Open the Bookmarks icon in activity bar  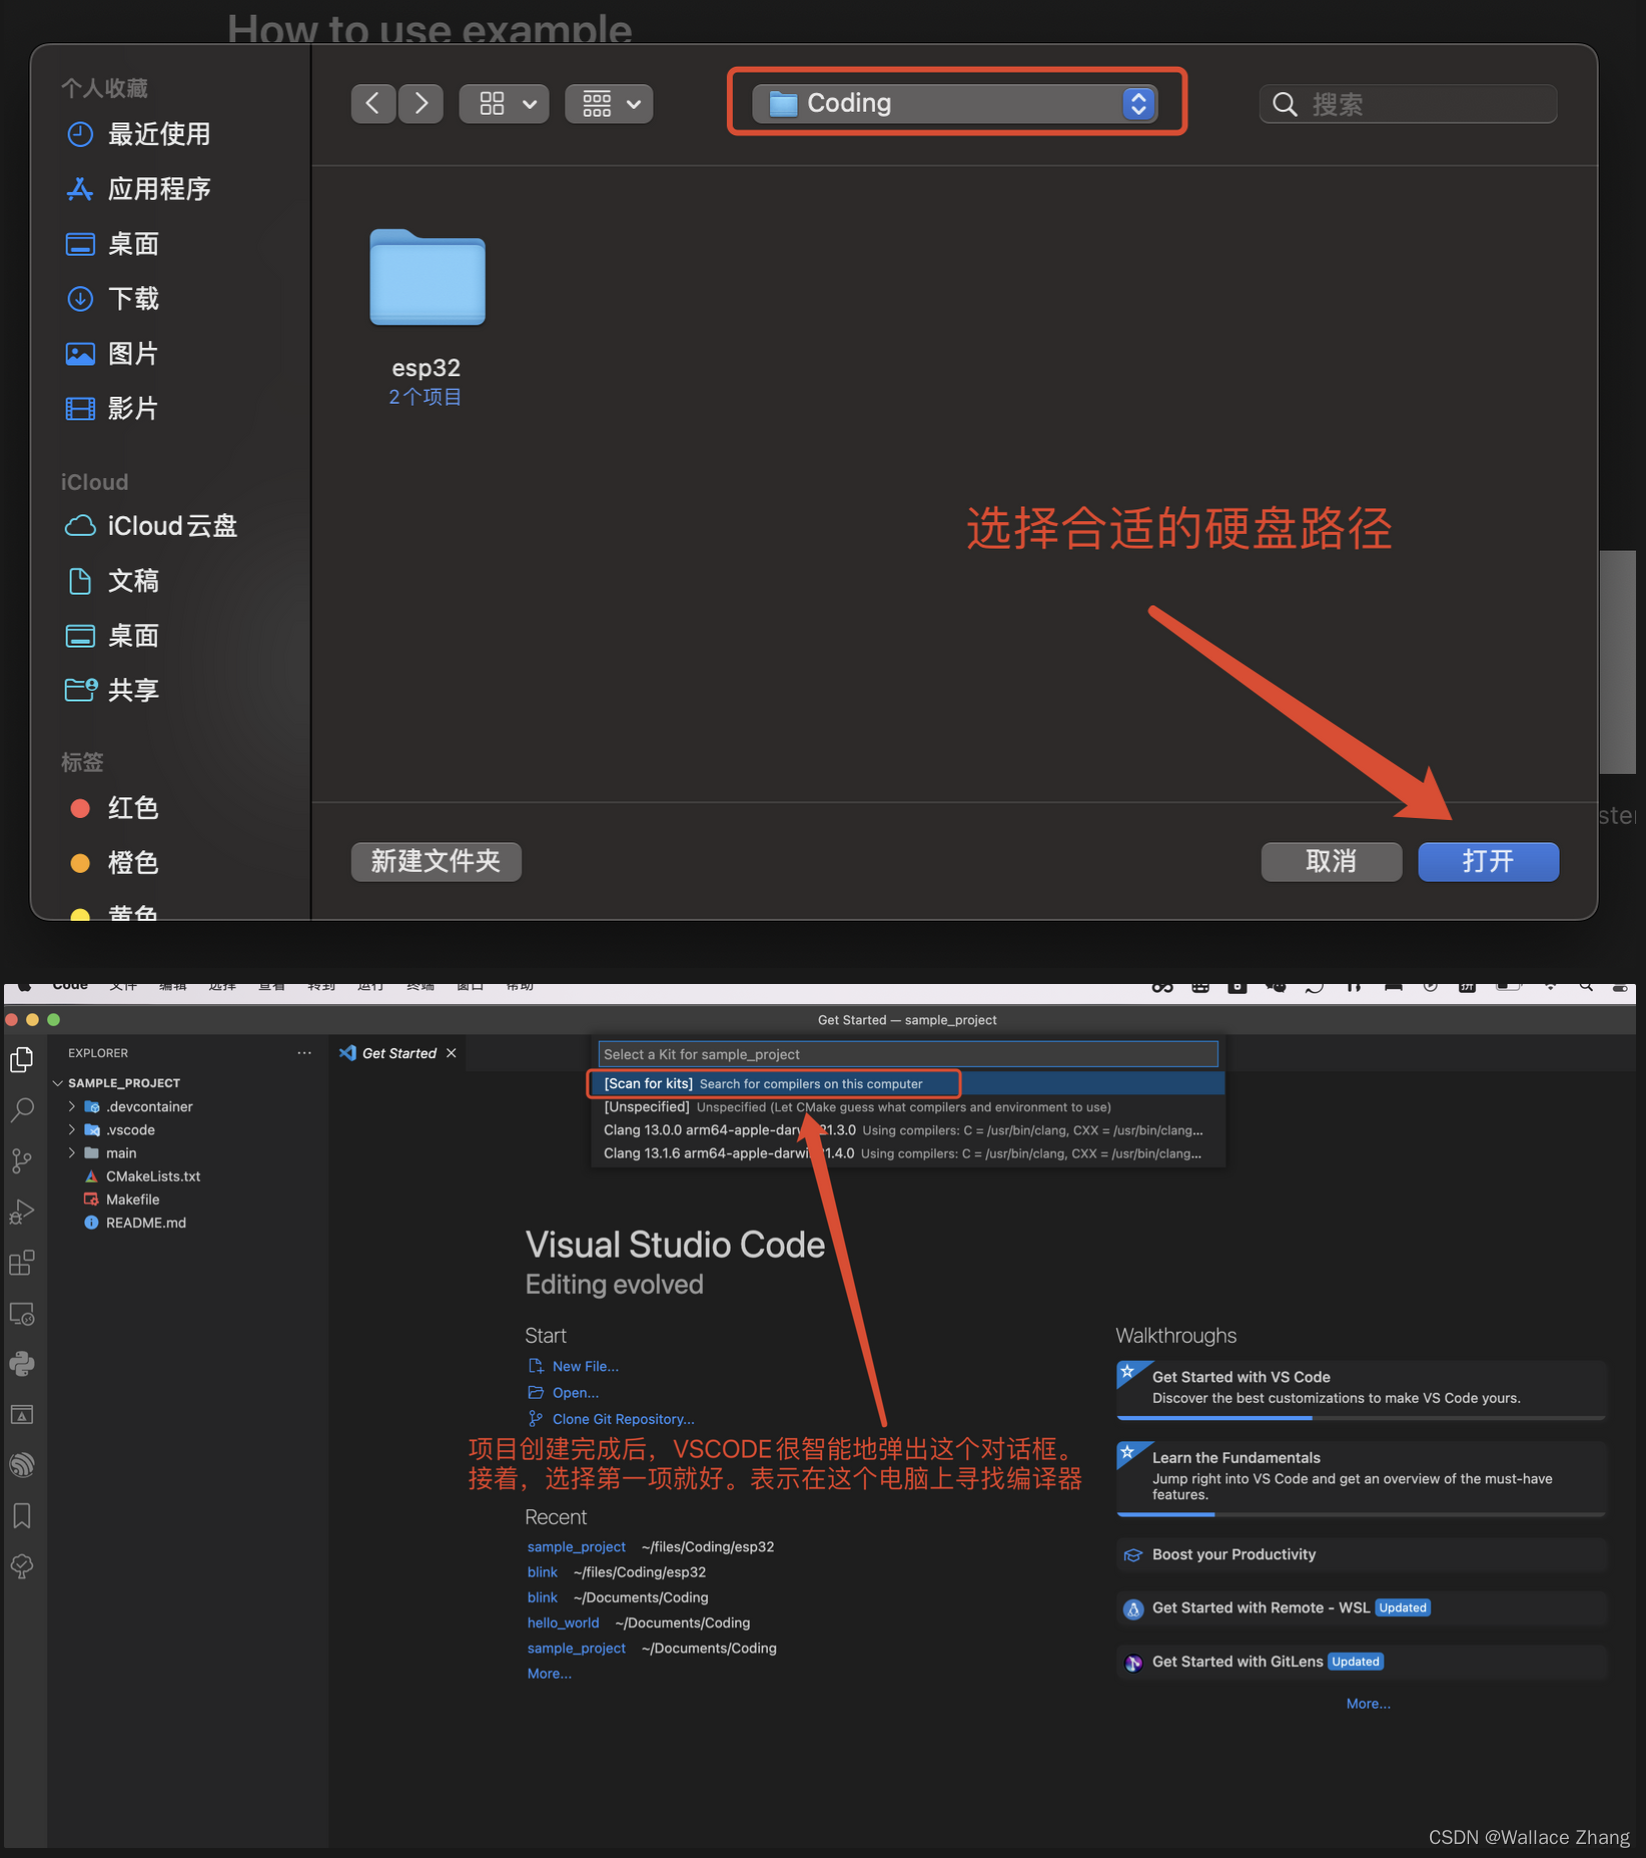tap(22, 1516)
